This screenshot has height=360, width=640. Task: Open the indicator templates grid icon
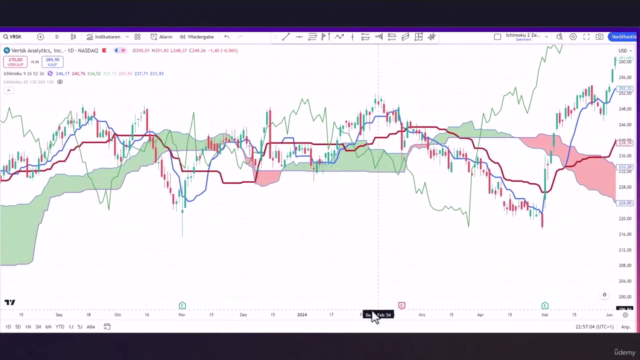[138, 37]
